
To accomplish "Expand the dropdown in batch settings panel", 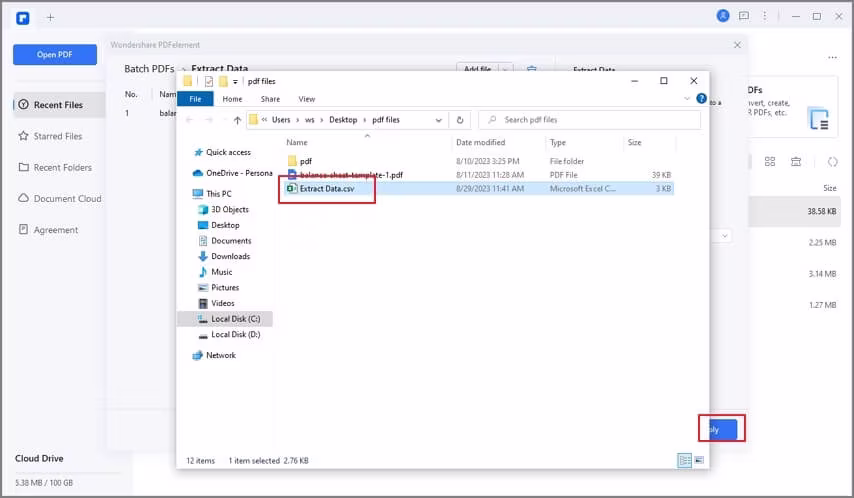I will (x=724, y=236).
